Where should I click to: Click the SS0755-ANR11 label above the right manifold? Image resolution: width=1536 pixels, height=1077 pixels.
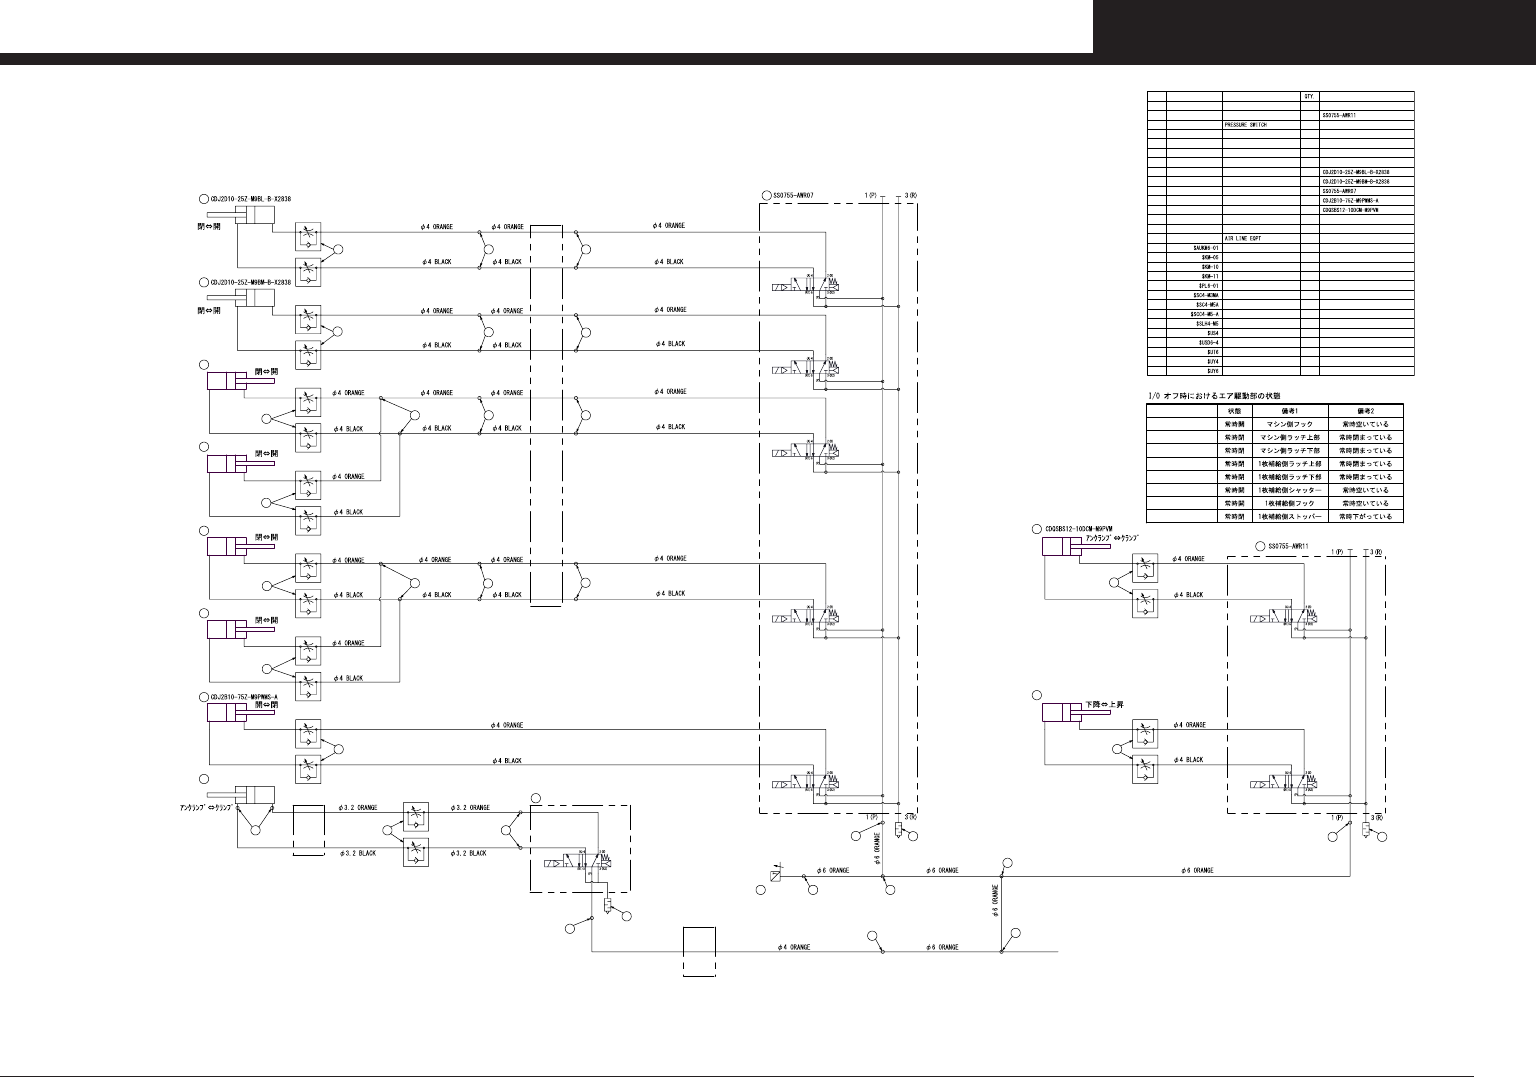[x=1290, y=547]
